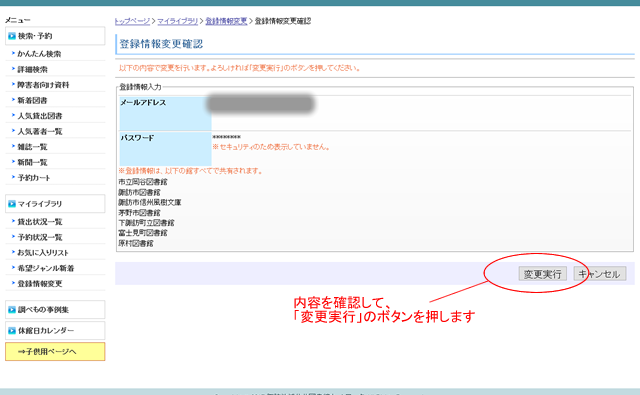This screenshot has width=640, height=395.
Task: Go to 詳細検索
Action: (32, 69)
